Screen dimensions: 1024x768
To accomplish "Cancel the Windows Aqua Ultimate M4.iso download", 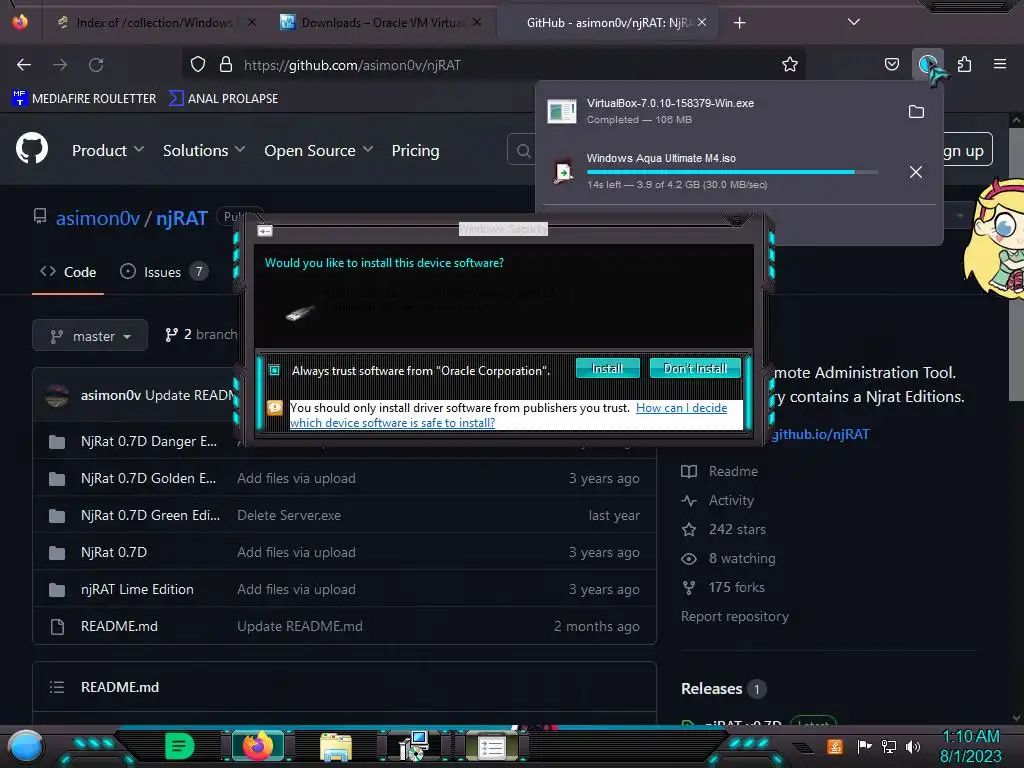I will tap(916, 172).
